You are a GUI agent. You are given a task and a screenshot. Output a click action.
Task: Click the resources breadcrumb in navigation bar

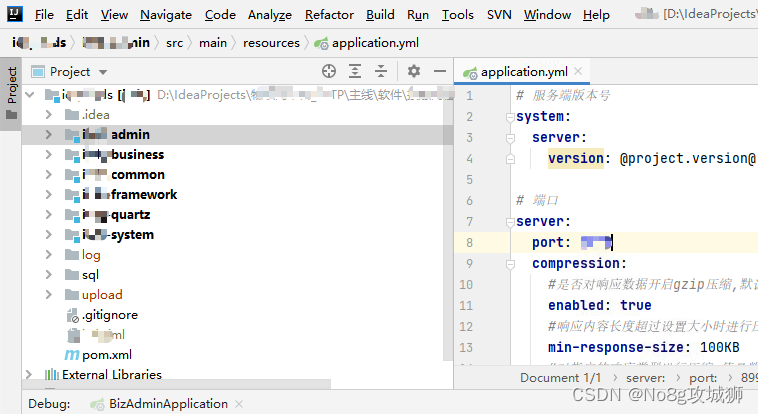[271, 43]
